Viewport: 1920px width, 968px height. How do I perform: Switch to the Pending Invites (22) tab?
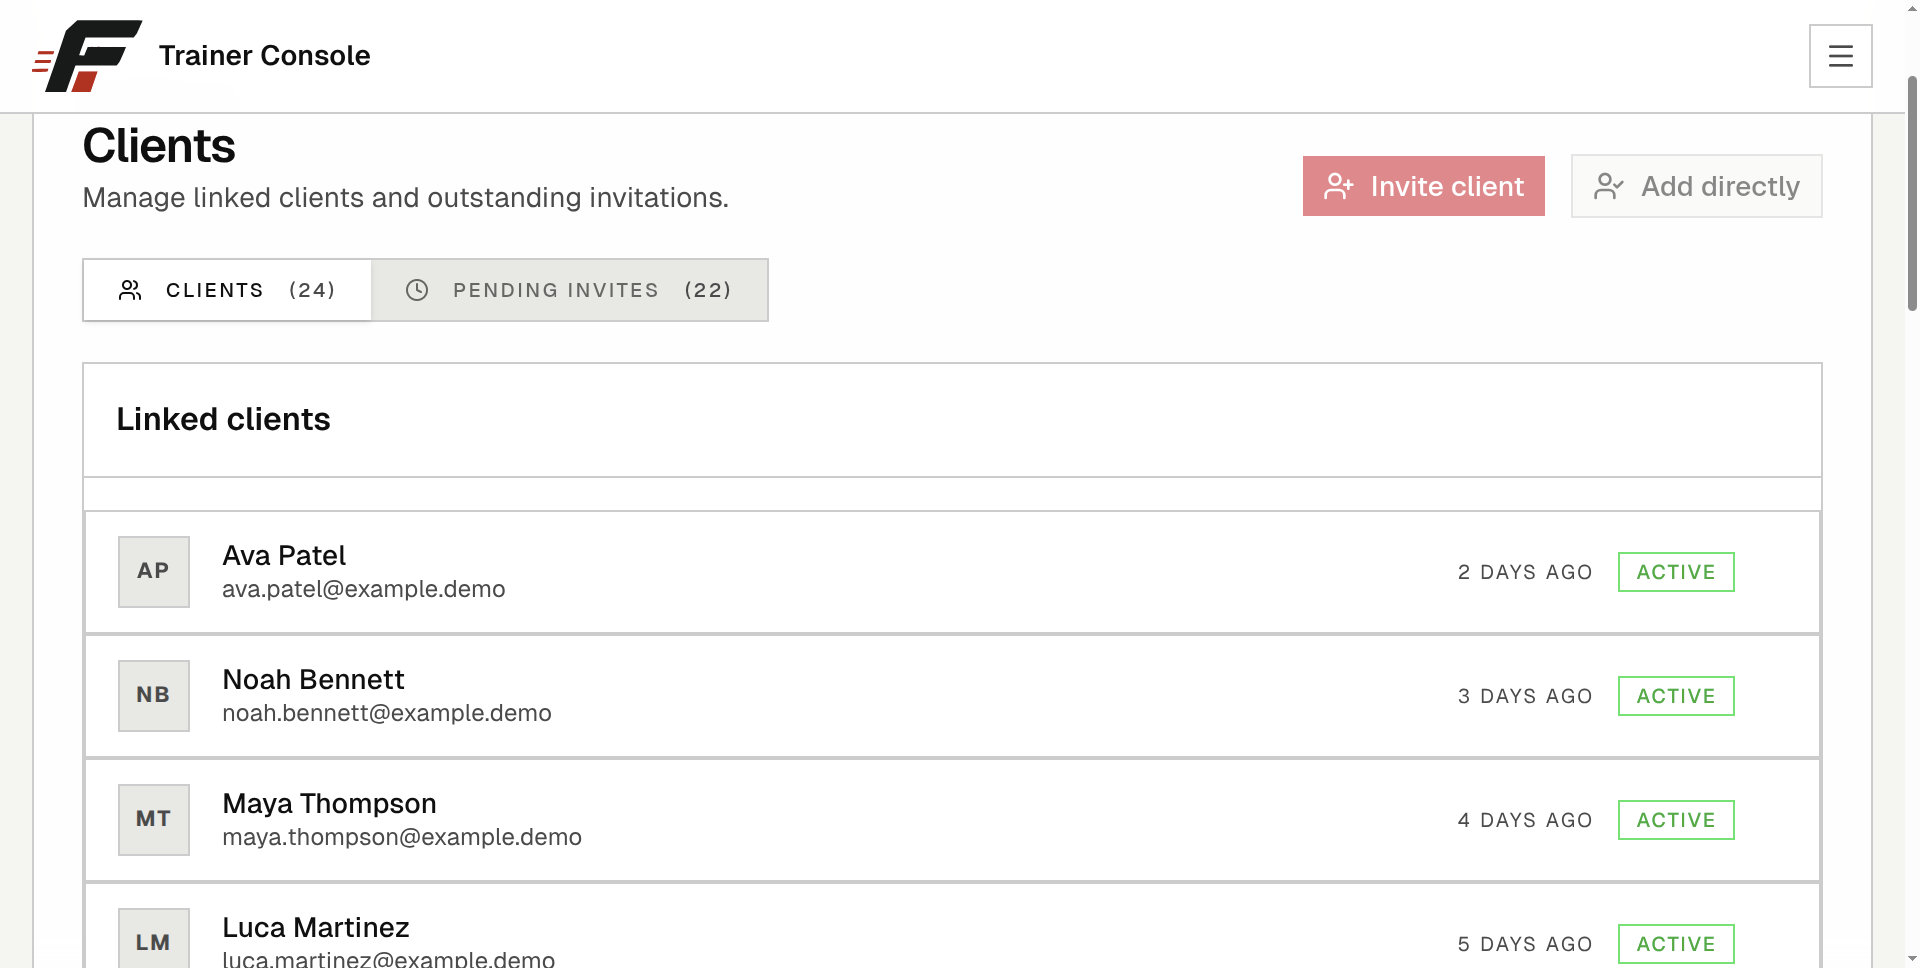pyautogui.click(x=569, y=290)
